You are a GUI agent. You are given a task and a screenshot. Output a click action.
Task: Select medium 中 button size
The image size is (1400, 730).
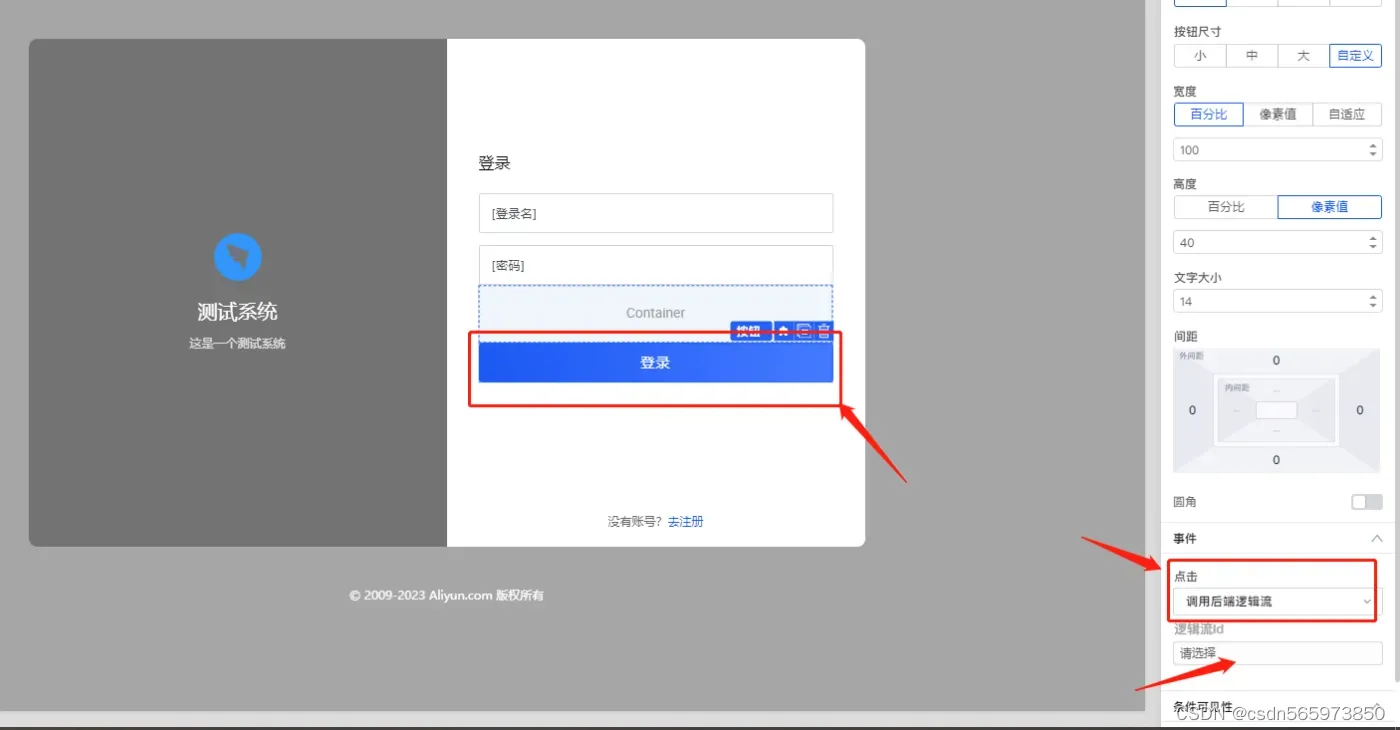(1252, 56)
